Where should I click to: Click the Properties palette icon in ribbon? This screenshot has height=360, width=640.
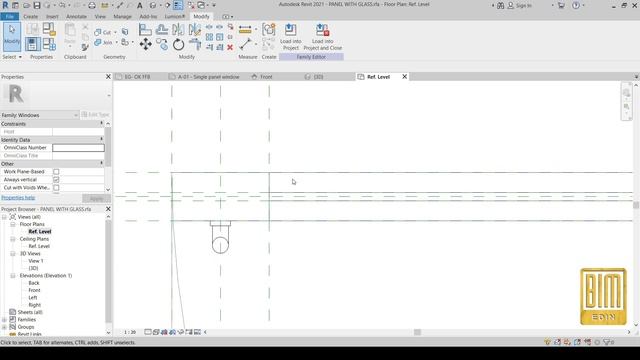click(x=33, y=44)
